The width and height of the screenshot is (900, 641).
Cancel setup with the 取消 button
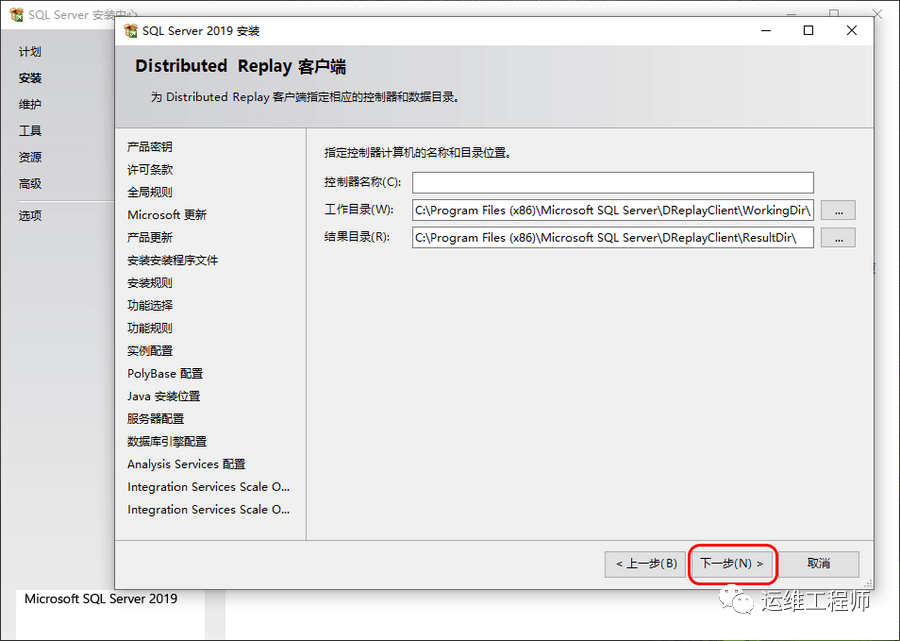coord(818,564)
